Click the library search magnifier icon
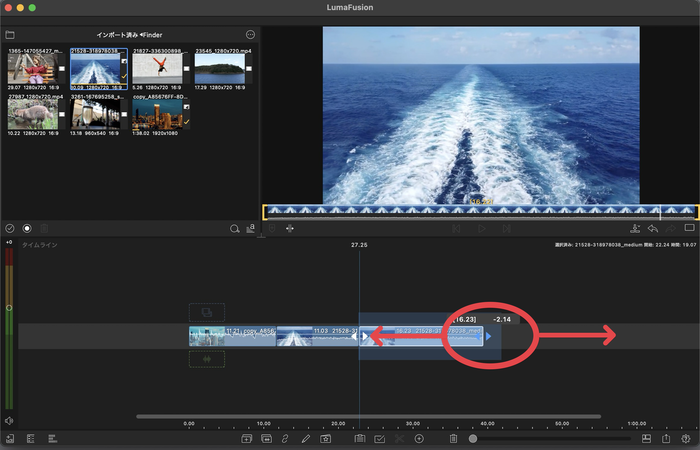Image resolution: width=700 pixels, height=450 pixels. (235, 229)
